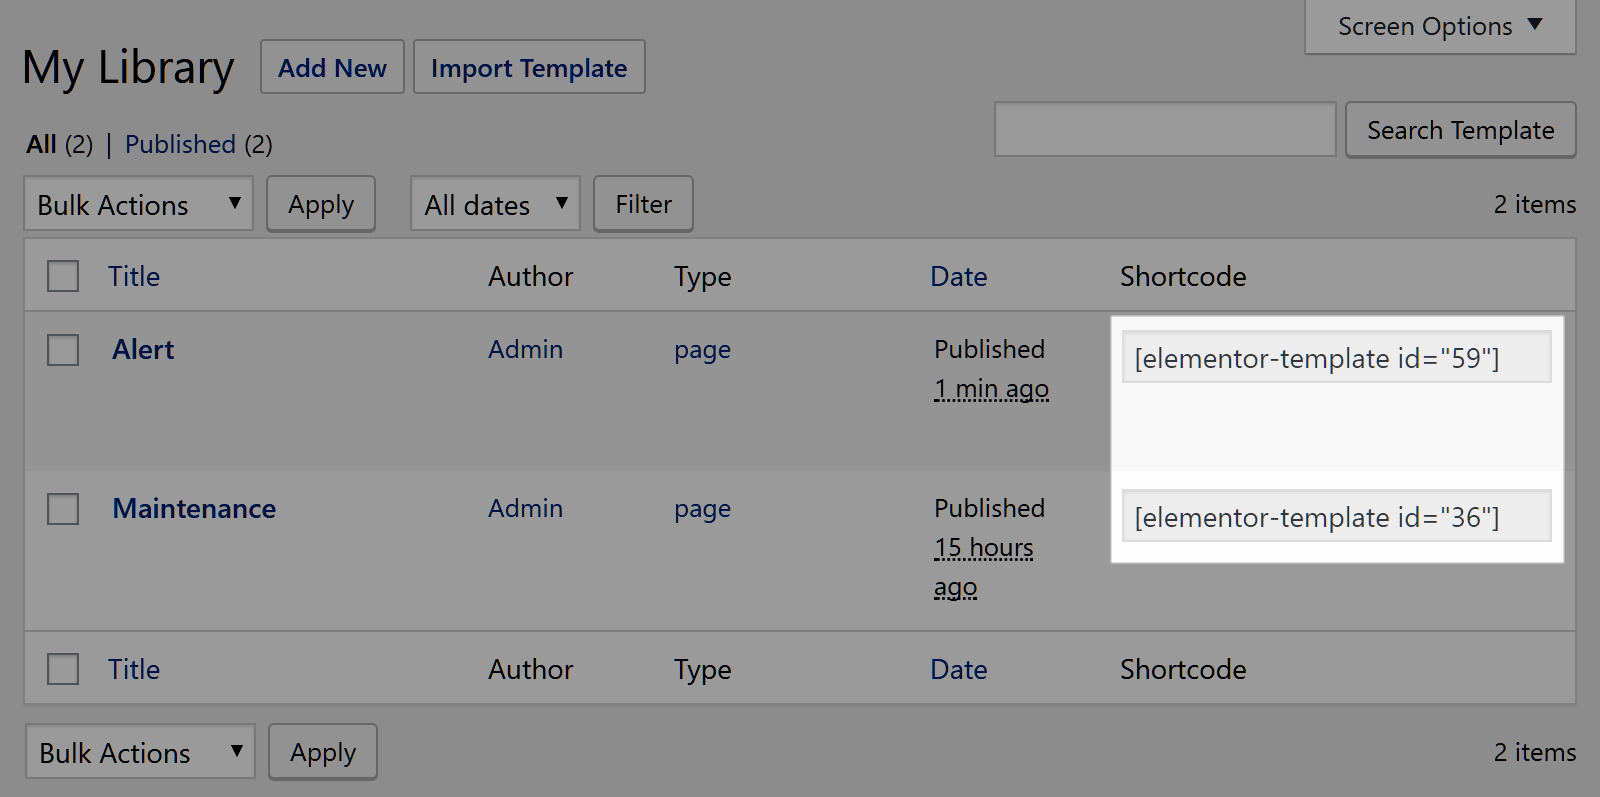Check the Alert template row checkbox
1600x797 pixels.
[63, 350]
